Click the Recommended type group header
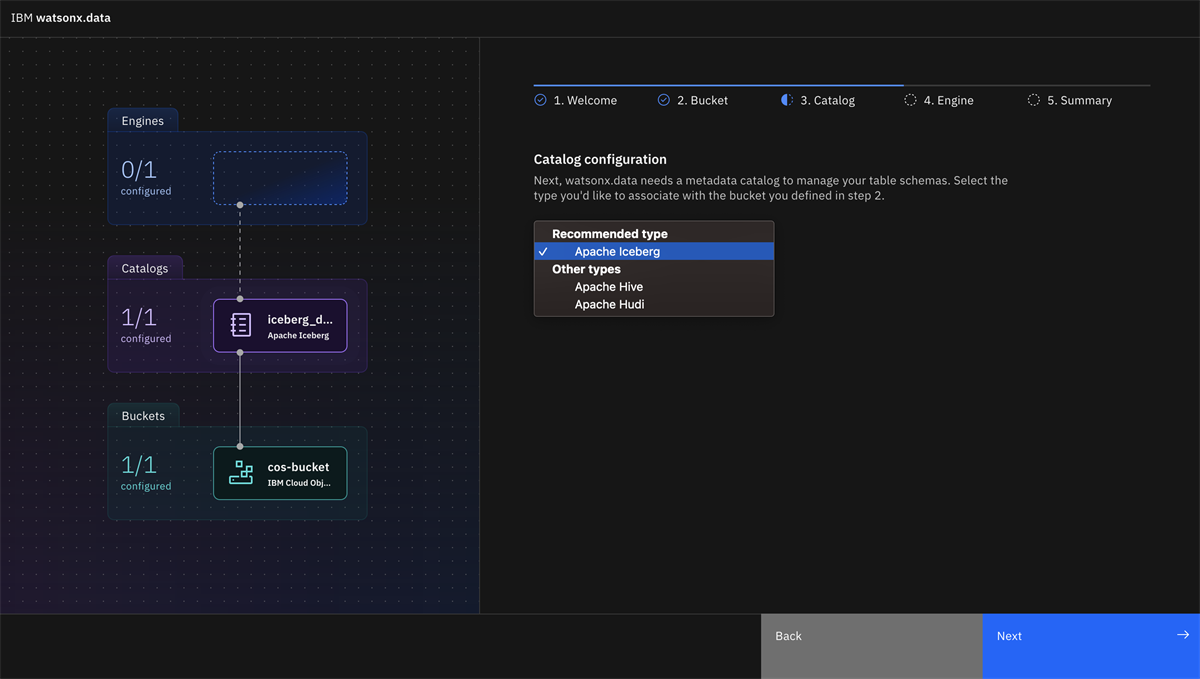Viewport: 1200px width, 679px height. [x=610, y=234]
